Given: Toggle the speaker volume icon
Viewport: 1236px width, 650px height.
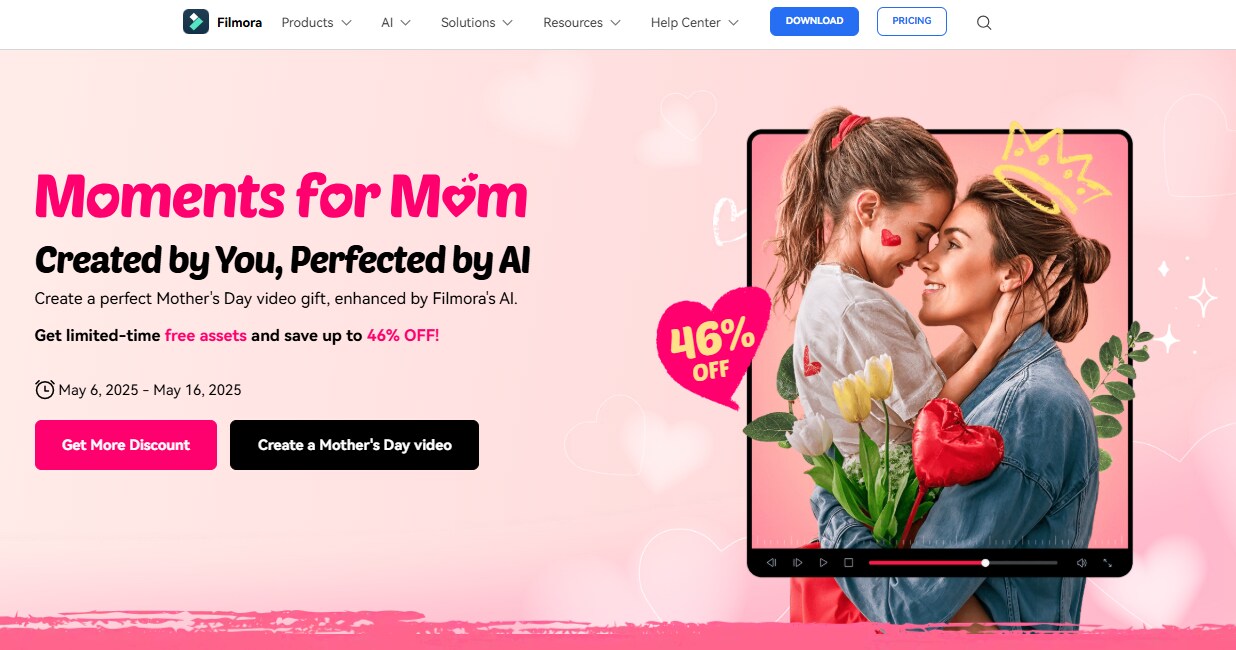Looking at the screenshot, I should pos(1081,563).
